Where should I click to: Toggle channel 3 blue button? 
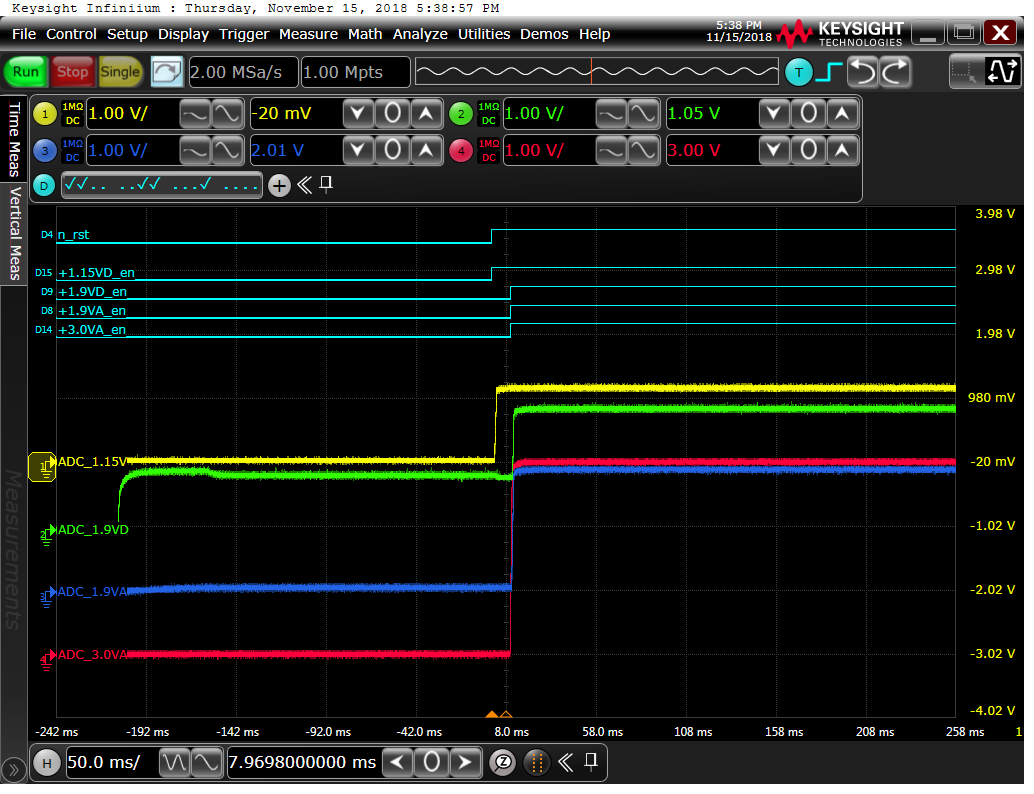(45, 151)
